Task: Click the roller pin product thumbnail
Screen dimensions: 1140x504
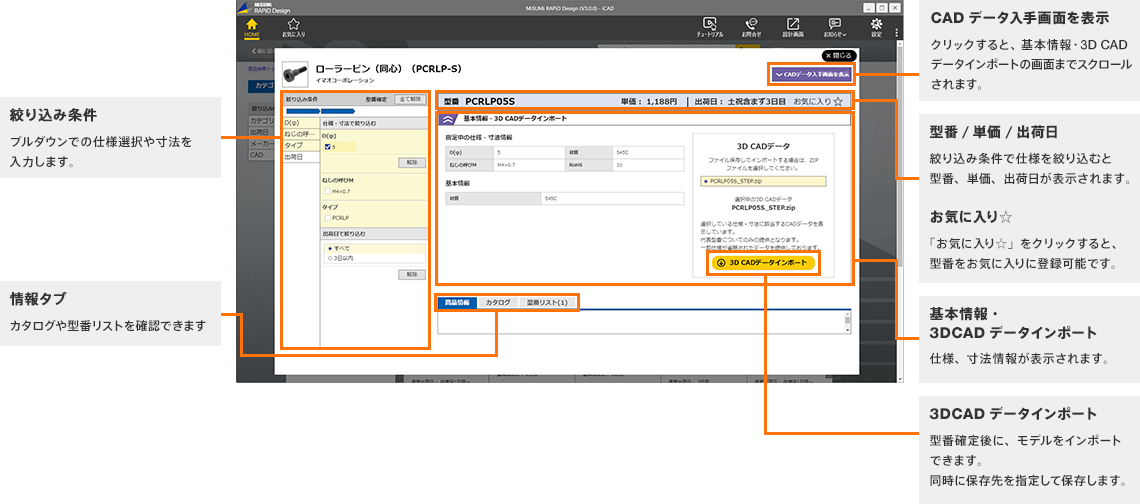Action: tap(292, 73)
